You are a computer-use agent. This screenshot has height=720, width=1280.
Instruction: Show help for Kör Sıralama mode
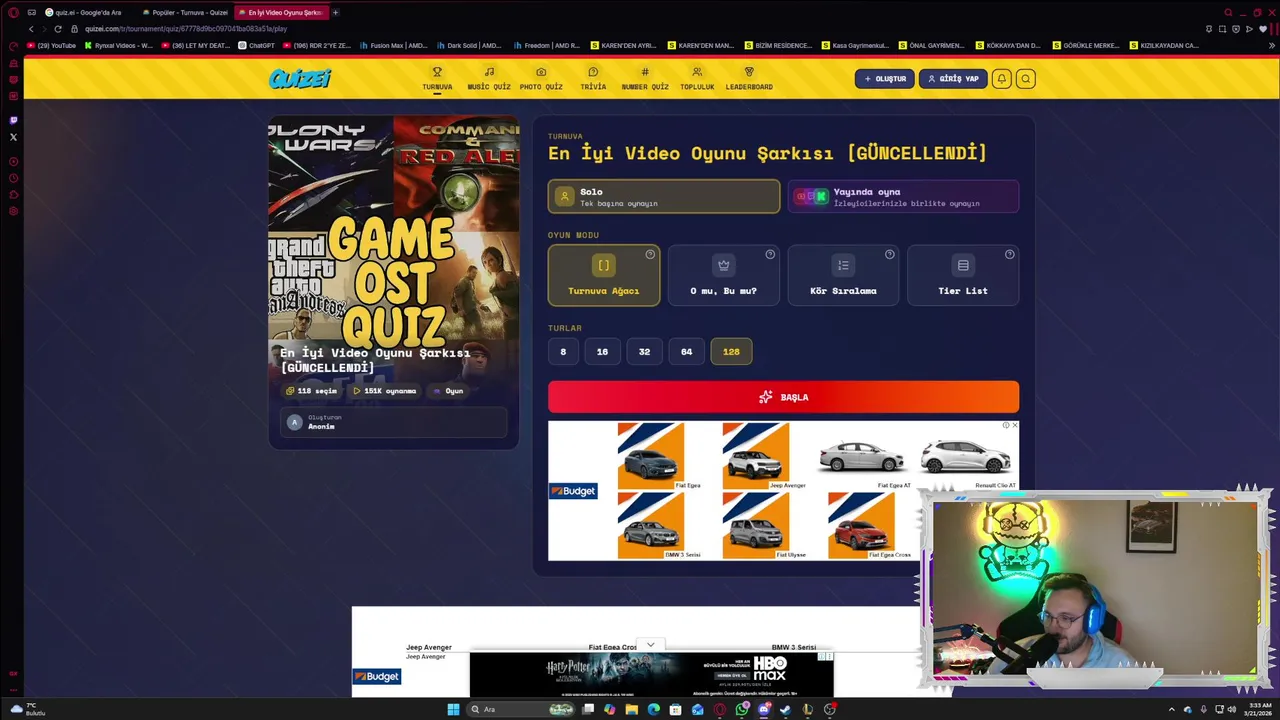point(890,254)
